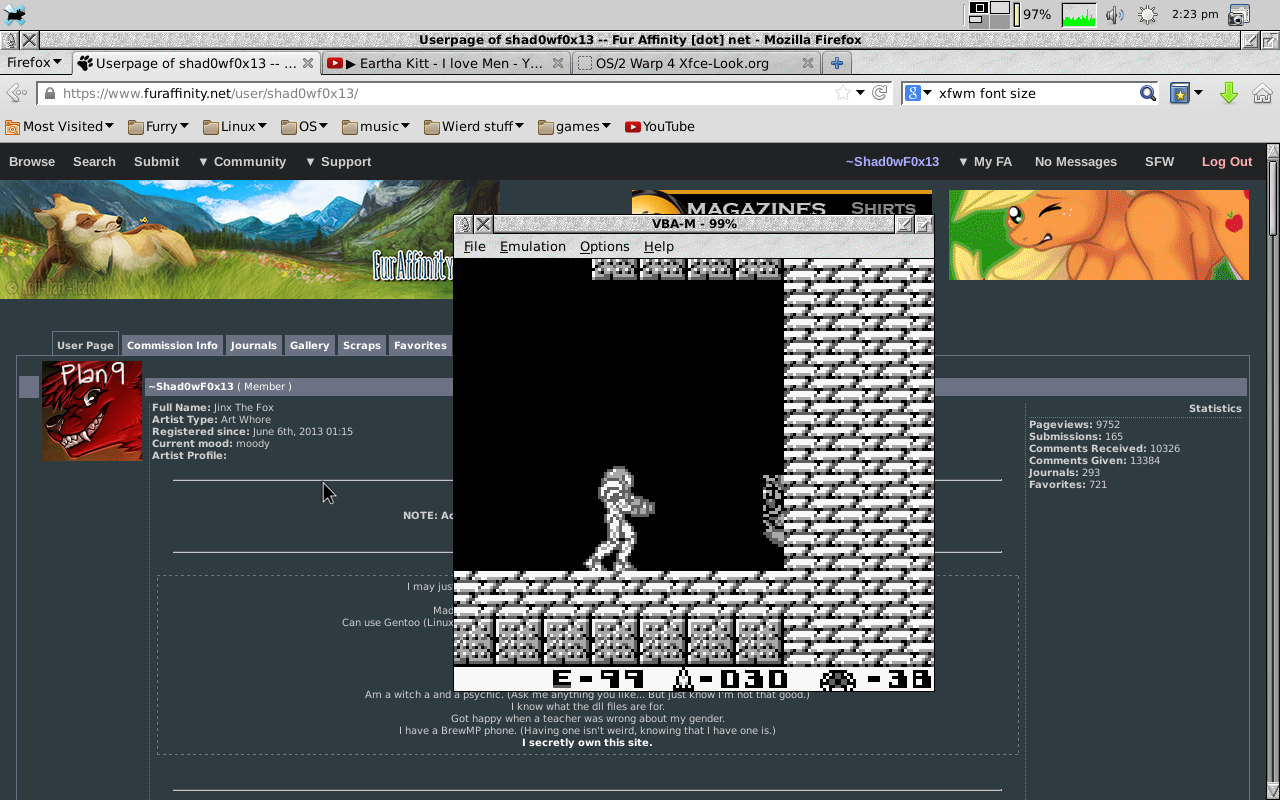Click the Plan9 user avatar image
Screen dimensions: 1280x800
[92, 411]
